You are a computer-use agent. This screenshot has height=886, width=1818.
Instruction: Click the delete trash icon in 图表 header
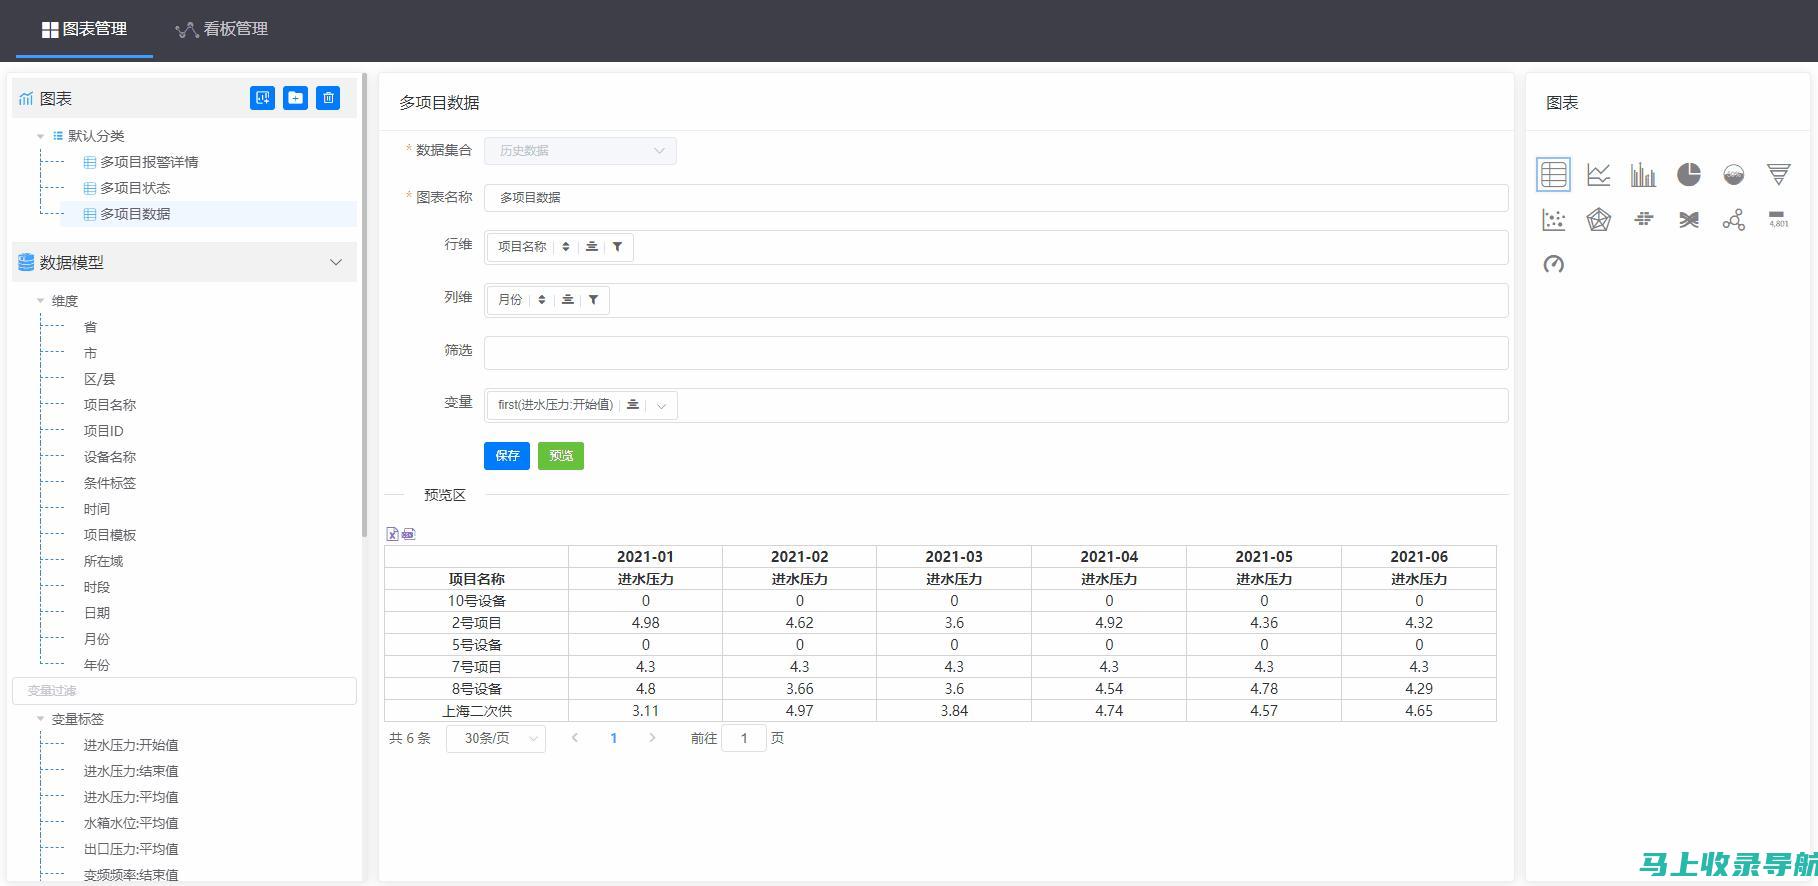tap(328, 98)
